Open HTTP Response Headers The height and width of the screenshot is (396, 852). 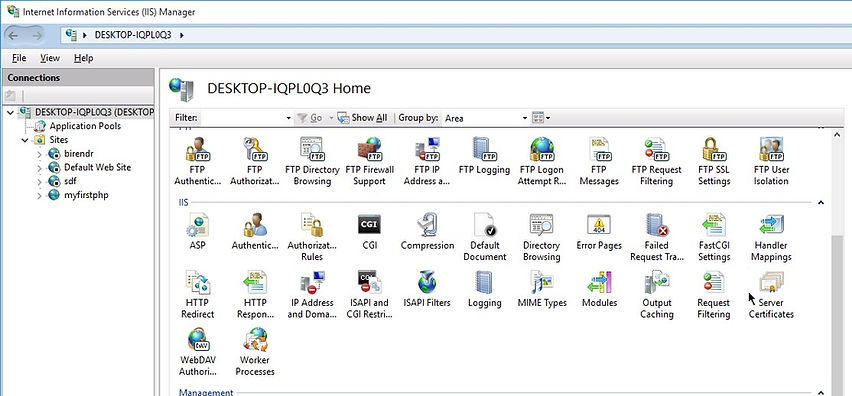(x=255, y=294)
